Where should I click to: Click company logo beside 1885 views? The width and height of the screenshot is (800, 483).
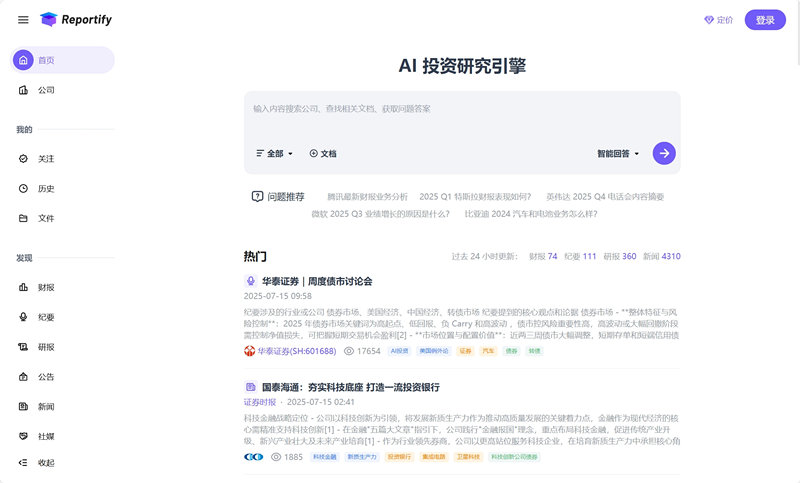pos(254,457)
